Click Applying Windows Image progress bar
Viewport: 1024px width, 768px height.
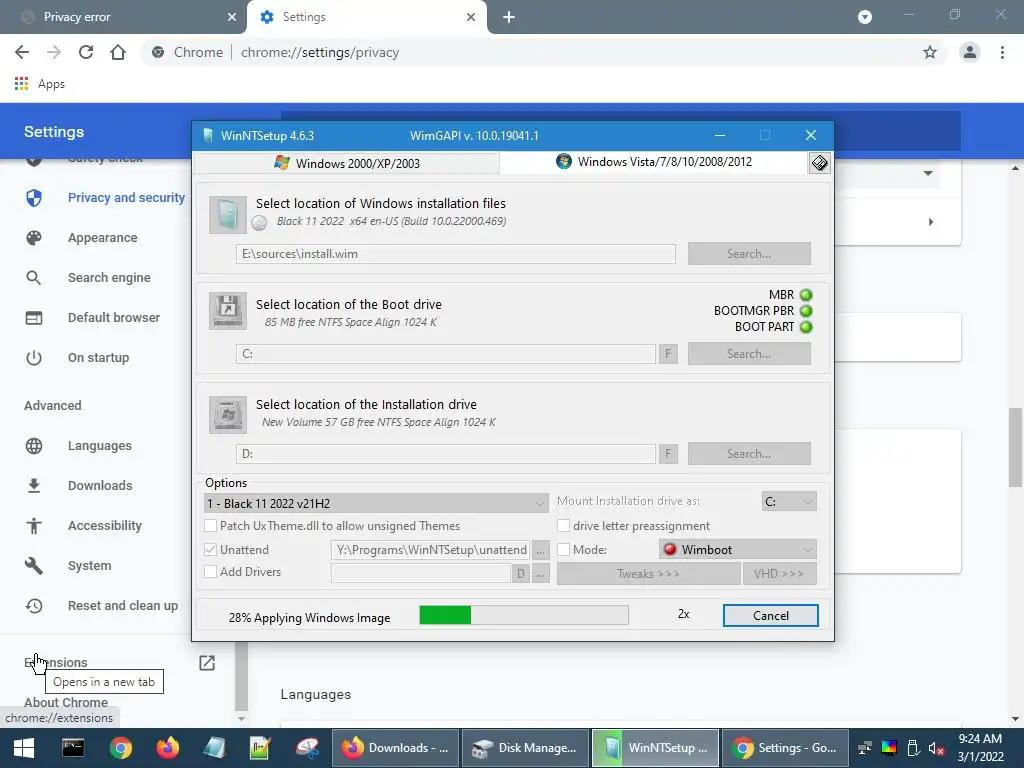click(524, 615)
